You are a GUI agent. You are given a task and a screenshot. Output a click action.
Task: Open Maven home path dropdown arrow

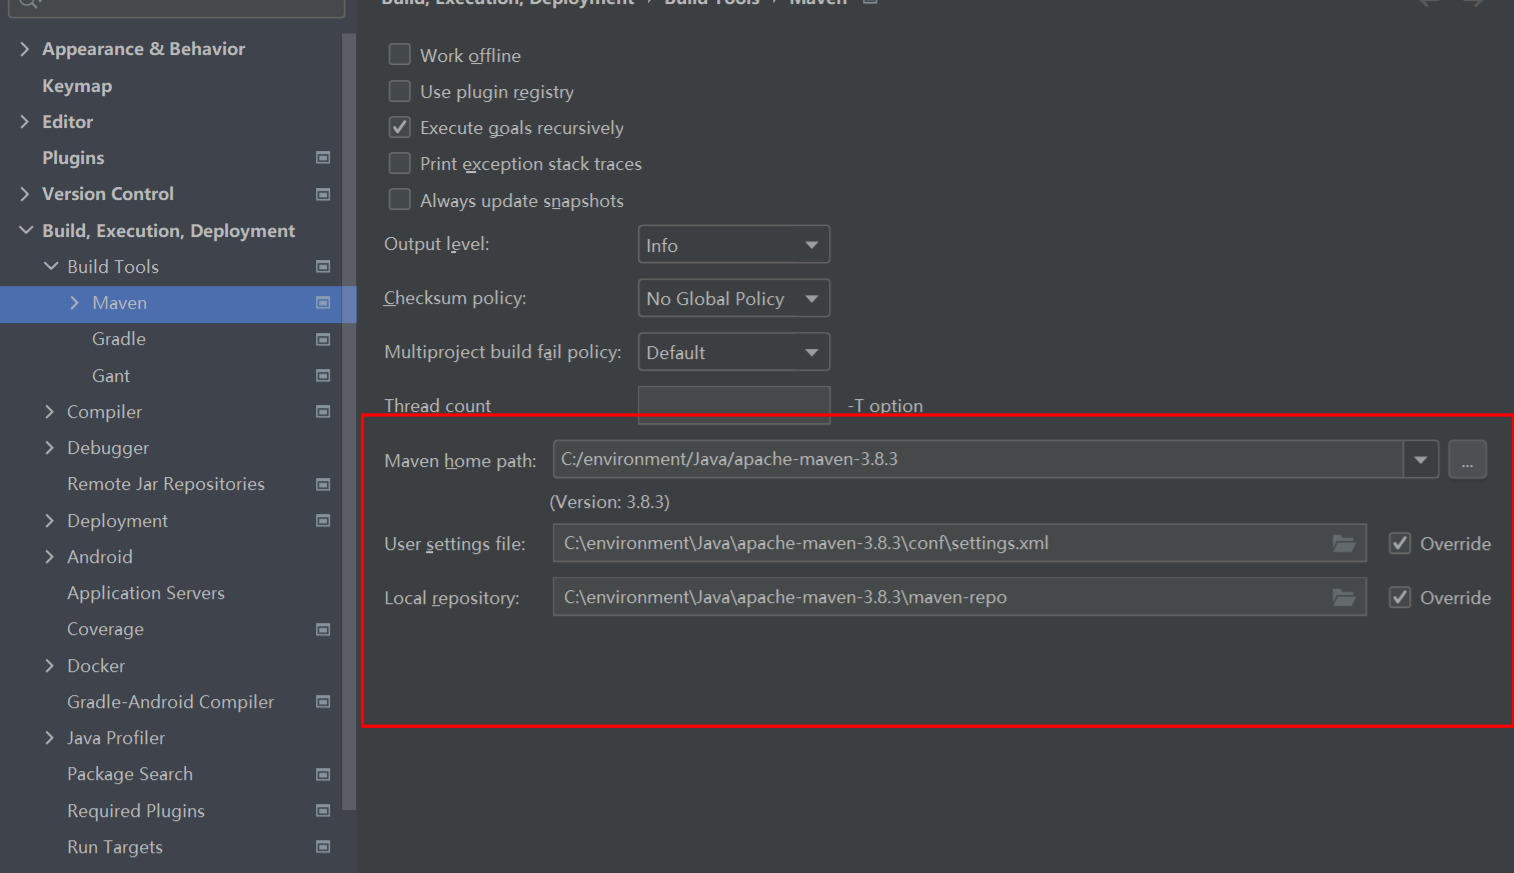[1420, 460]
